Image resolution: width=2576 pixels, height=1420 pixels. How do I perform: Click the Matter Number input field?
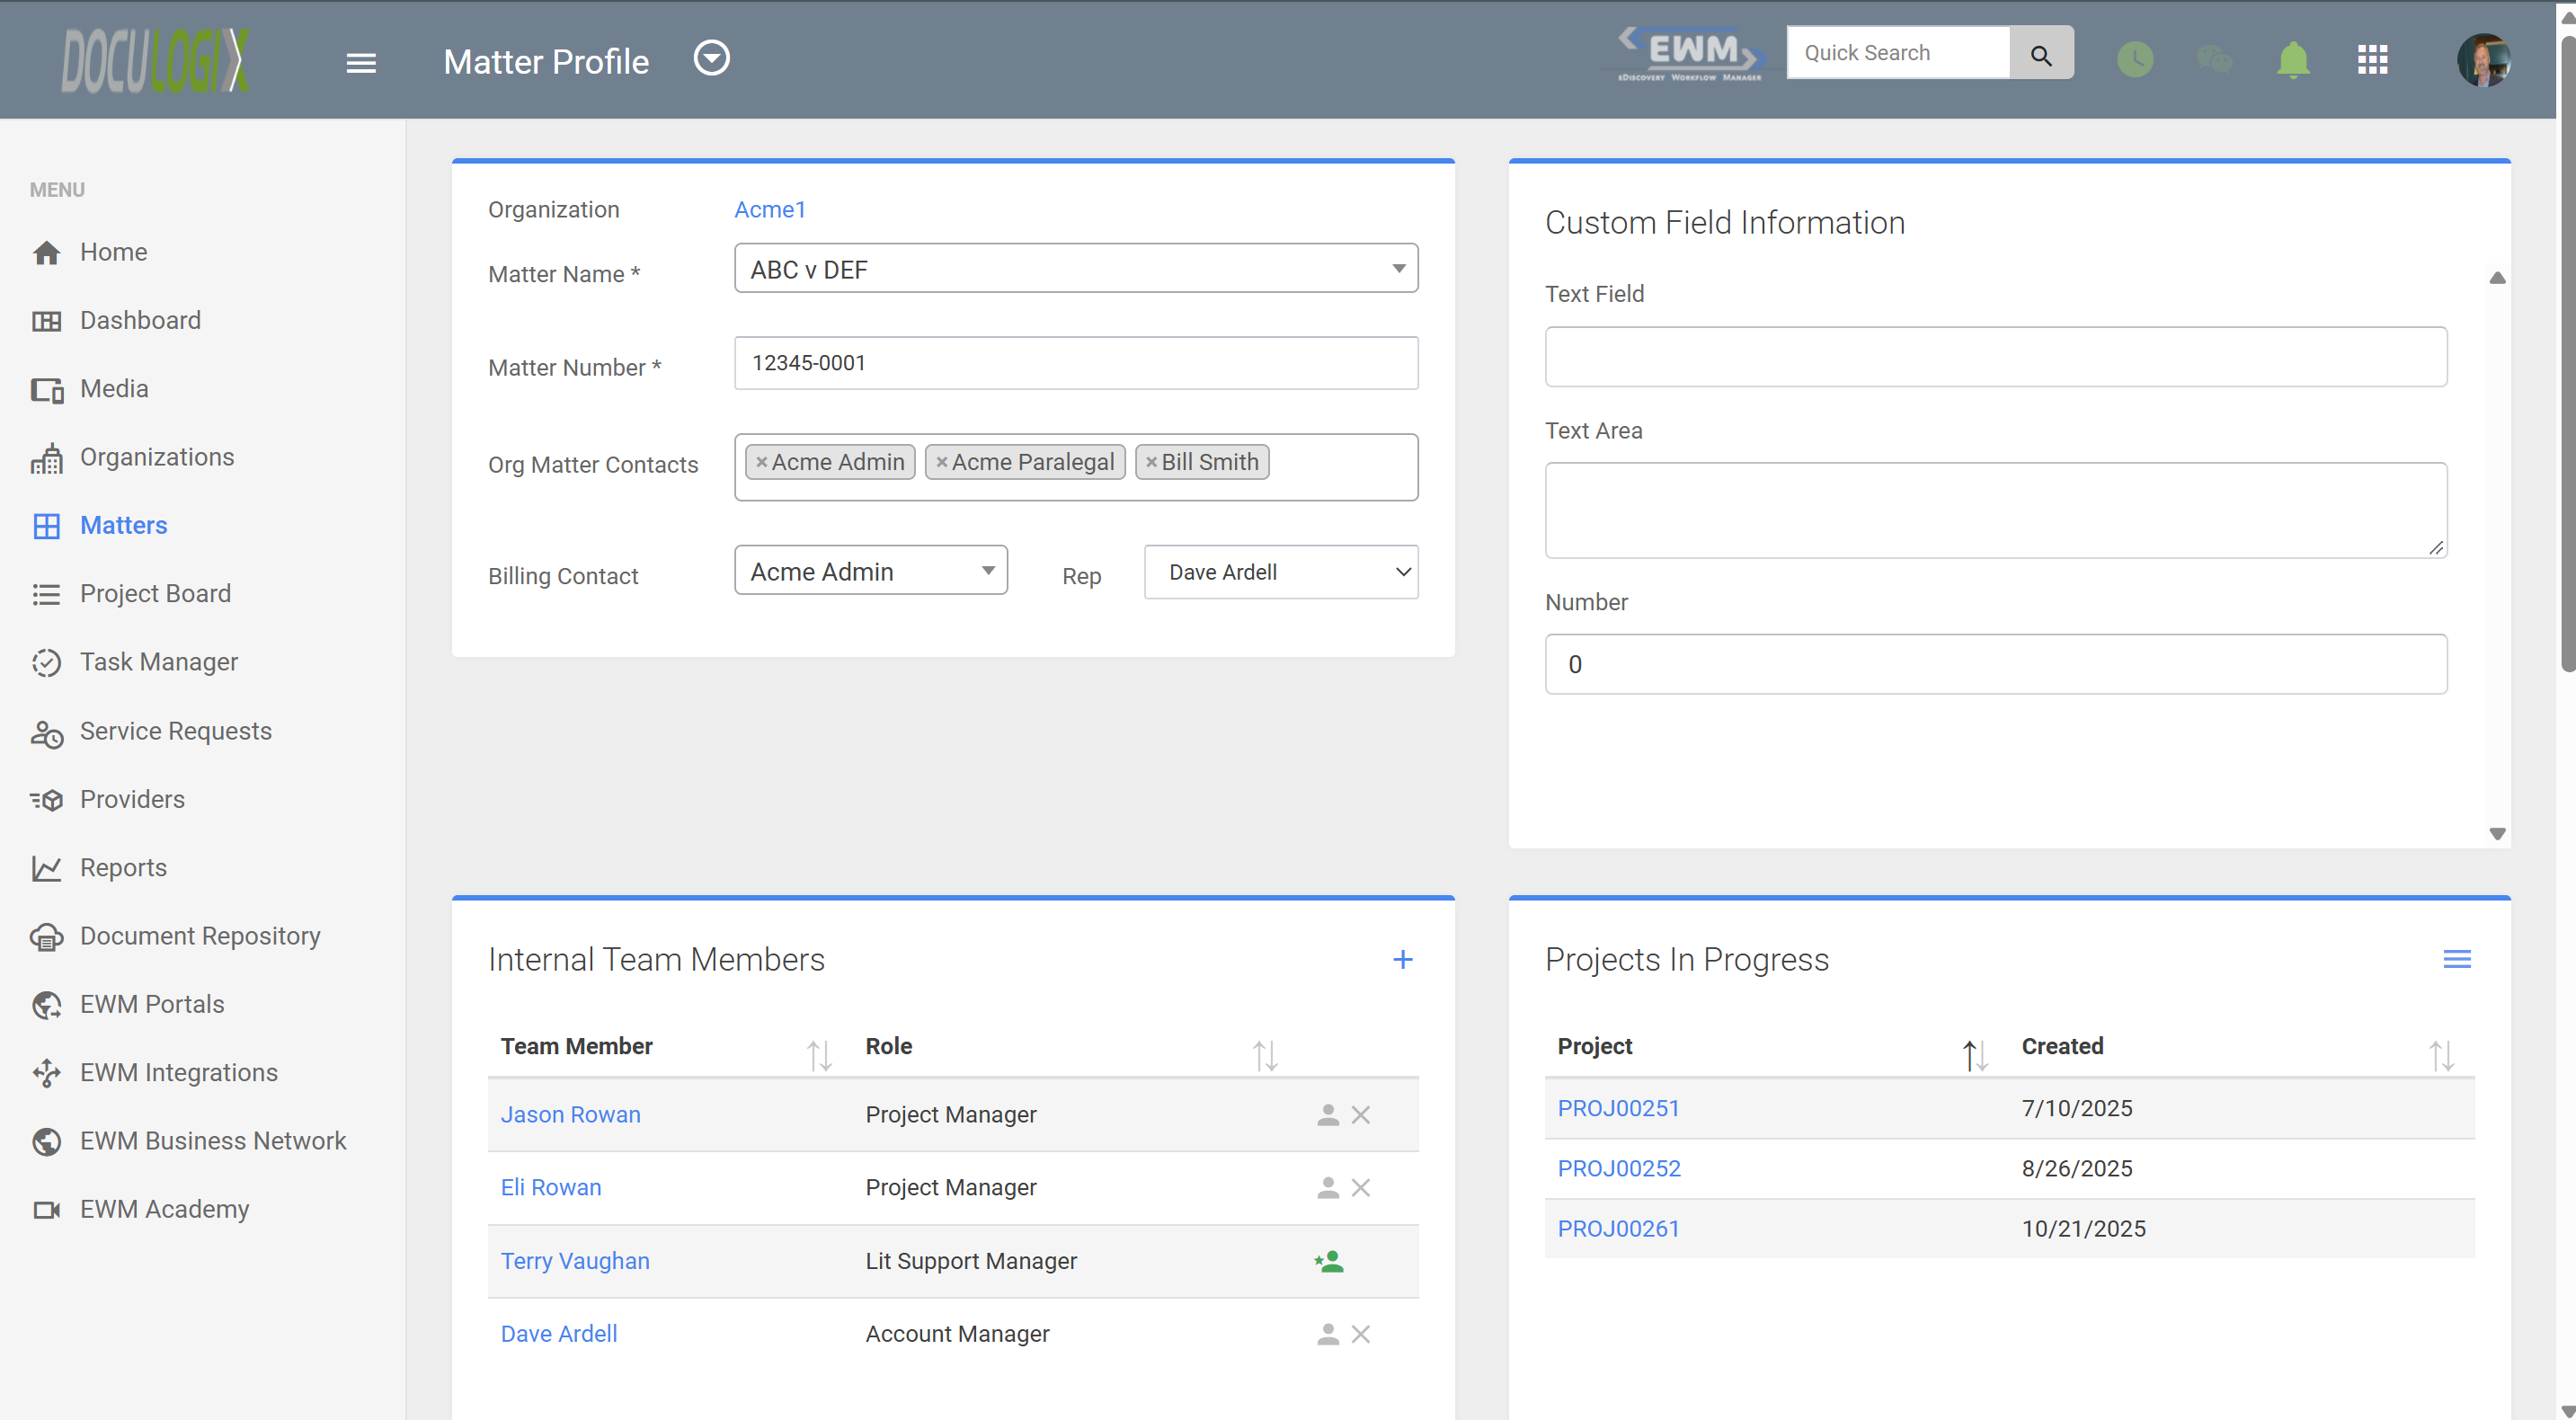click(x=1076, y=363)
